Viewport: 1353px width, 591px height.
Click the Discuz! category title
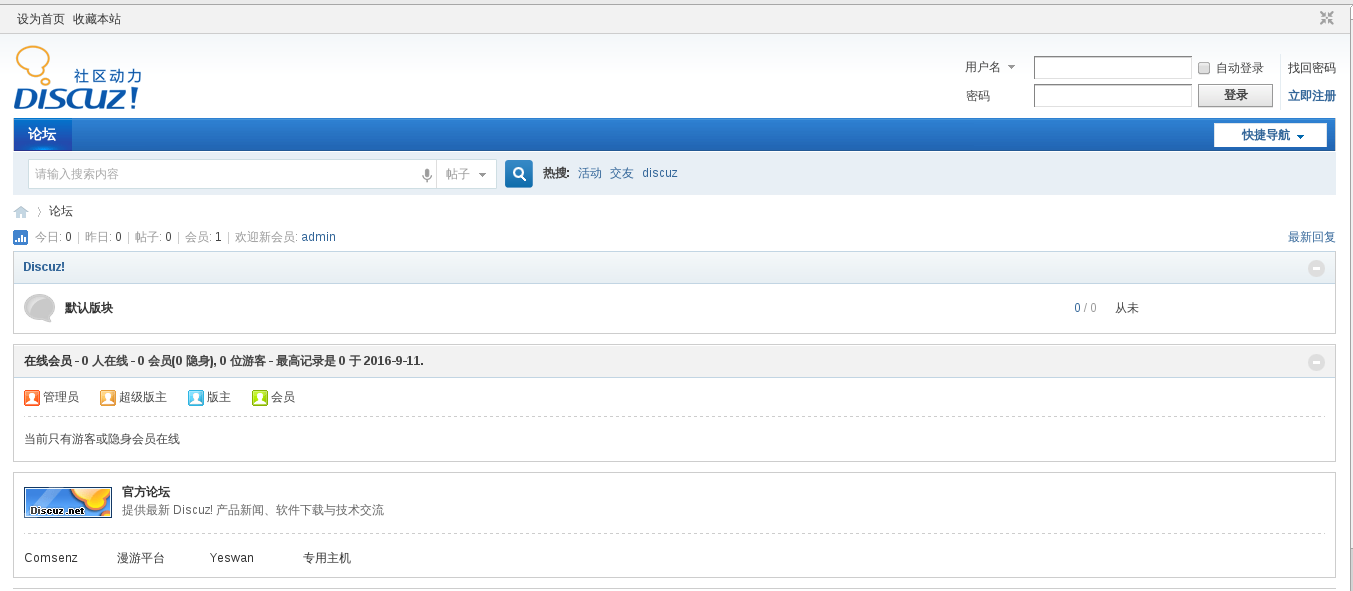pyautogui.click(x=44, y=267)
